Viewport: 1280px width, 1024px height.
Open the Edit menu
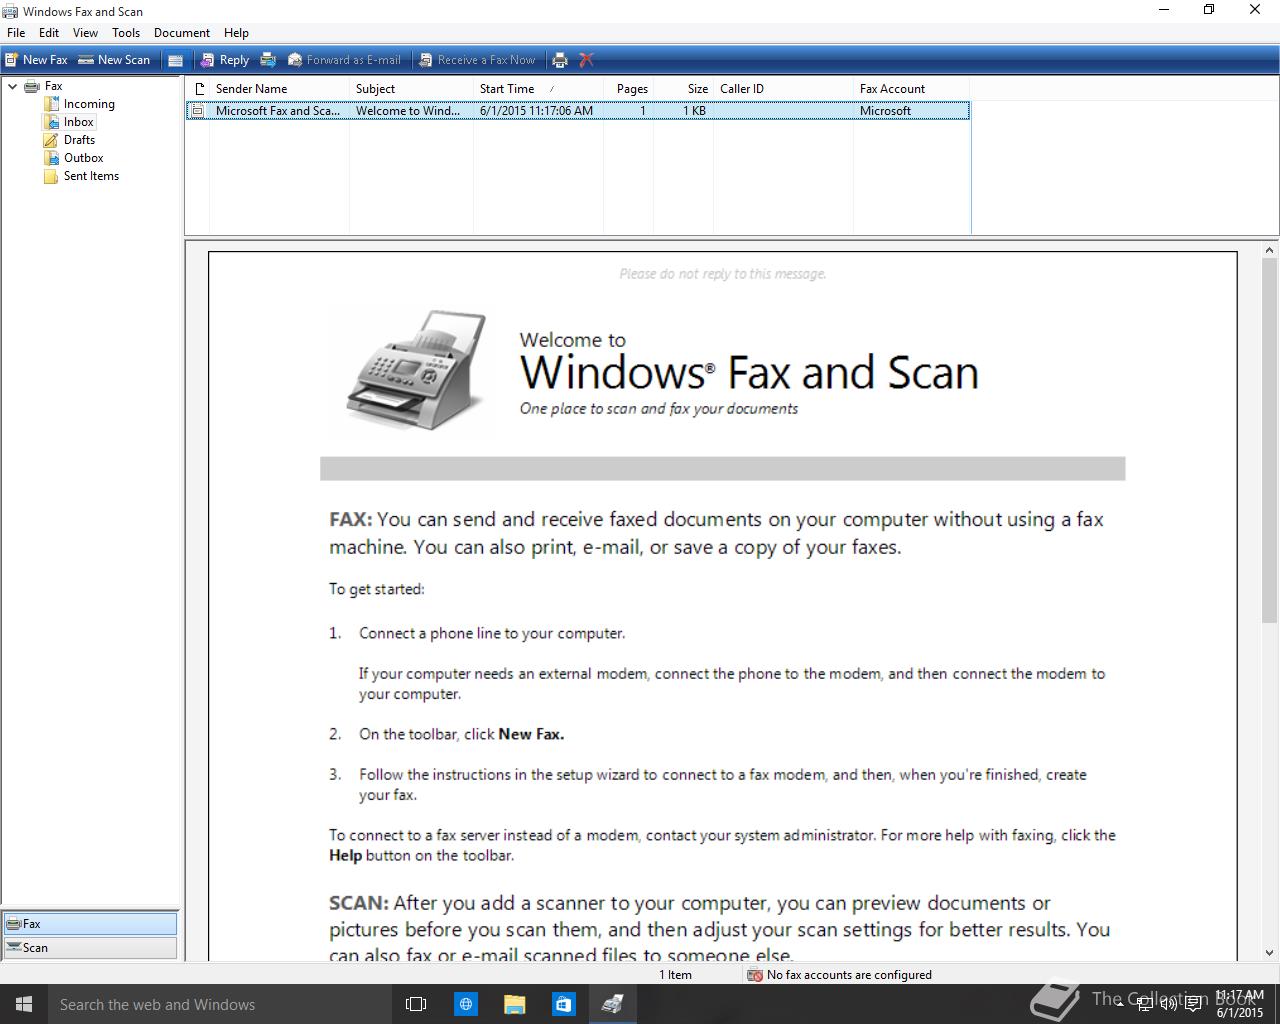tap(49, 32)
